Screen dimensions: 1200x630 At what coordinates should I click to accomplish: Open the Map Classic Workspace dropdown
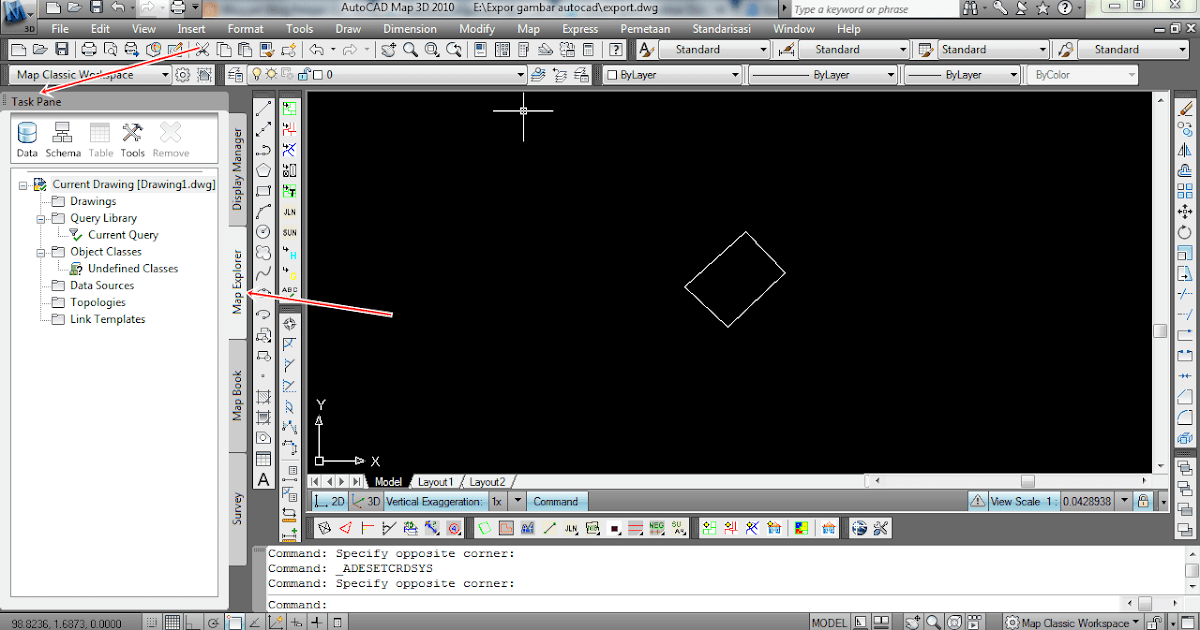tap(90, 75)
